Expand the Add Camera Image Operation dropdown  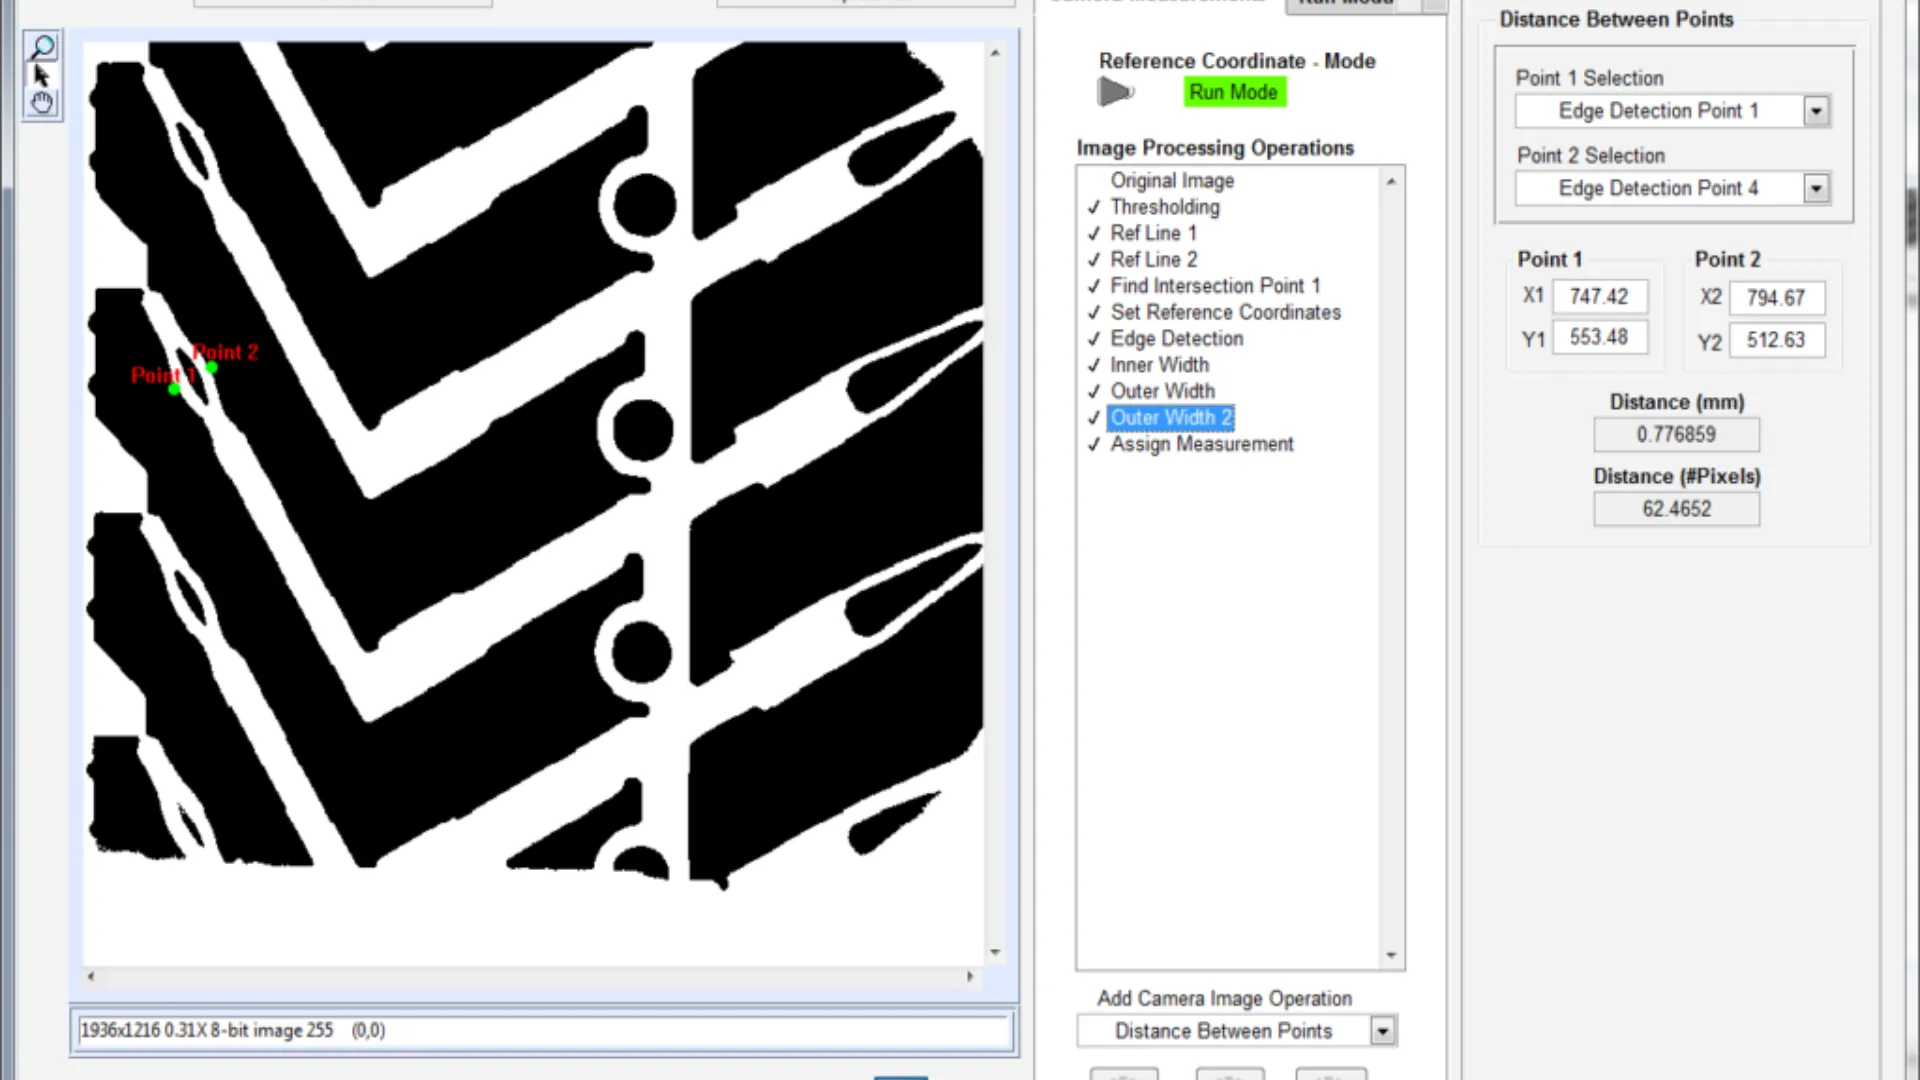pos(1382,1031)
